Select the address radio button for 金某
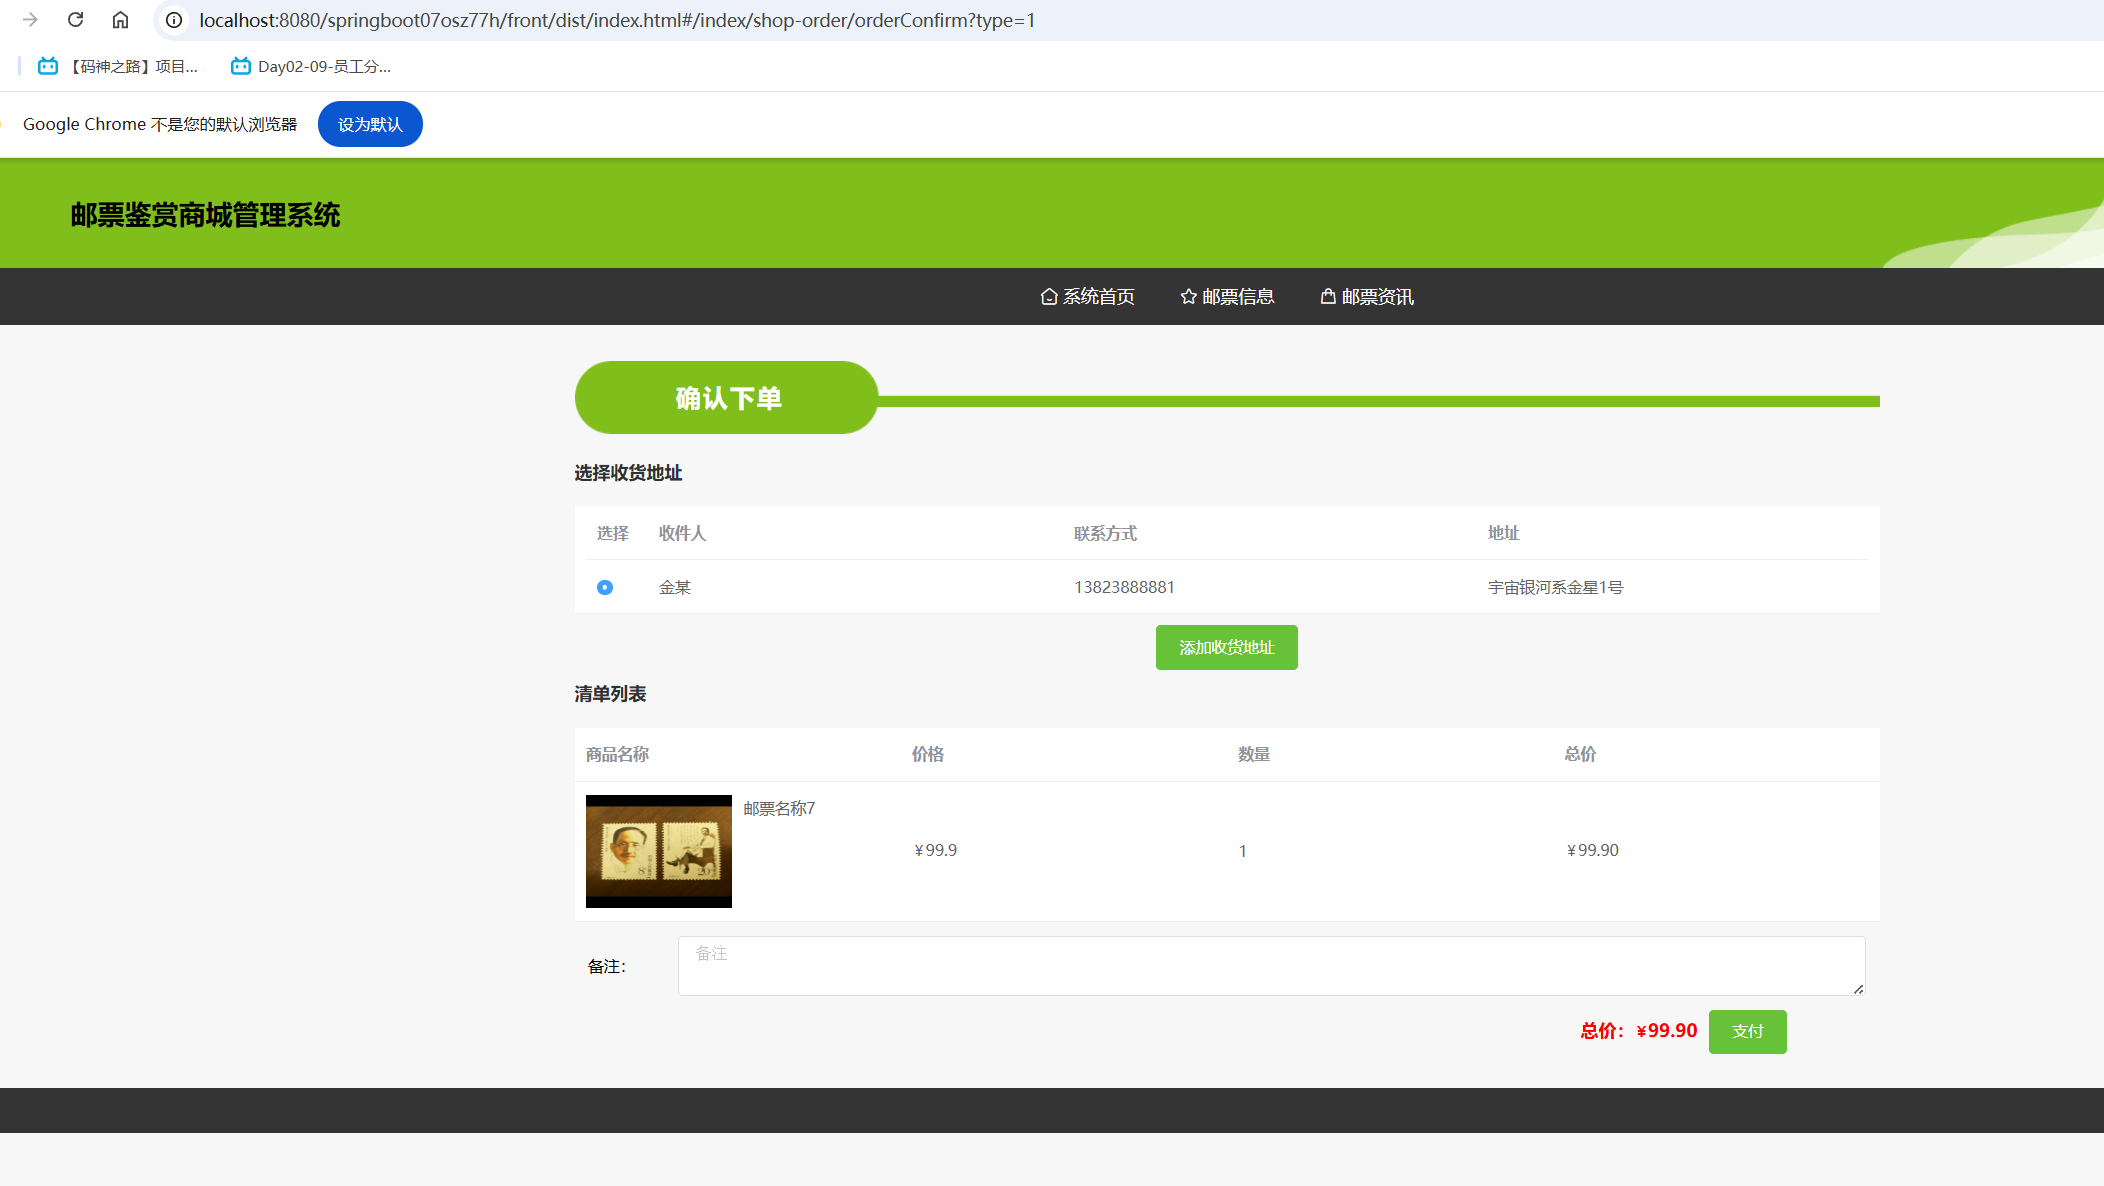The height and width of the screenshot is (1186, 2104). click(605, 587)
